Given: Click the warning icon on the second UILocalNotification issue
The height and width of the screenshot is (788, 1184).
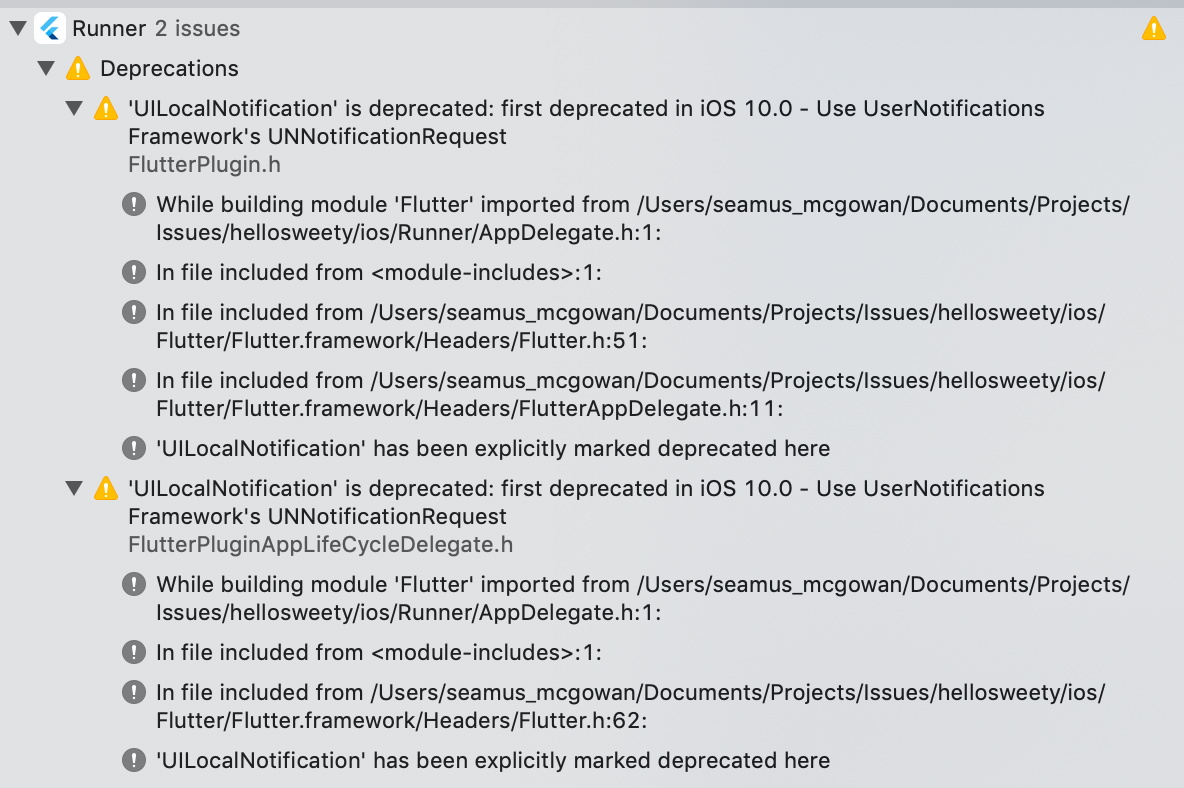Looking at the screenshot, I should tap(106, 488).
